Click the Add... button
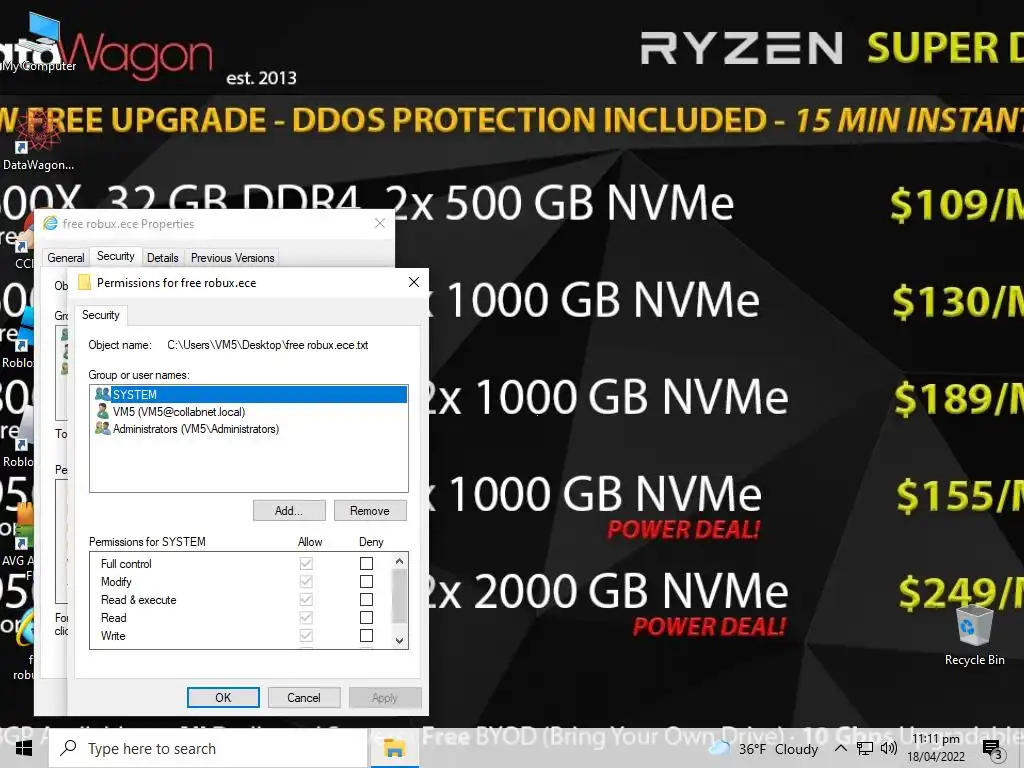Image resolution: width=1024 pixels, height=768 pixels. point(289,511)
